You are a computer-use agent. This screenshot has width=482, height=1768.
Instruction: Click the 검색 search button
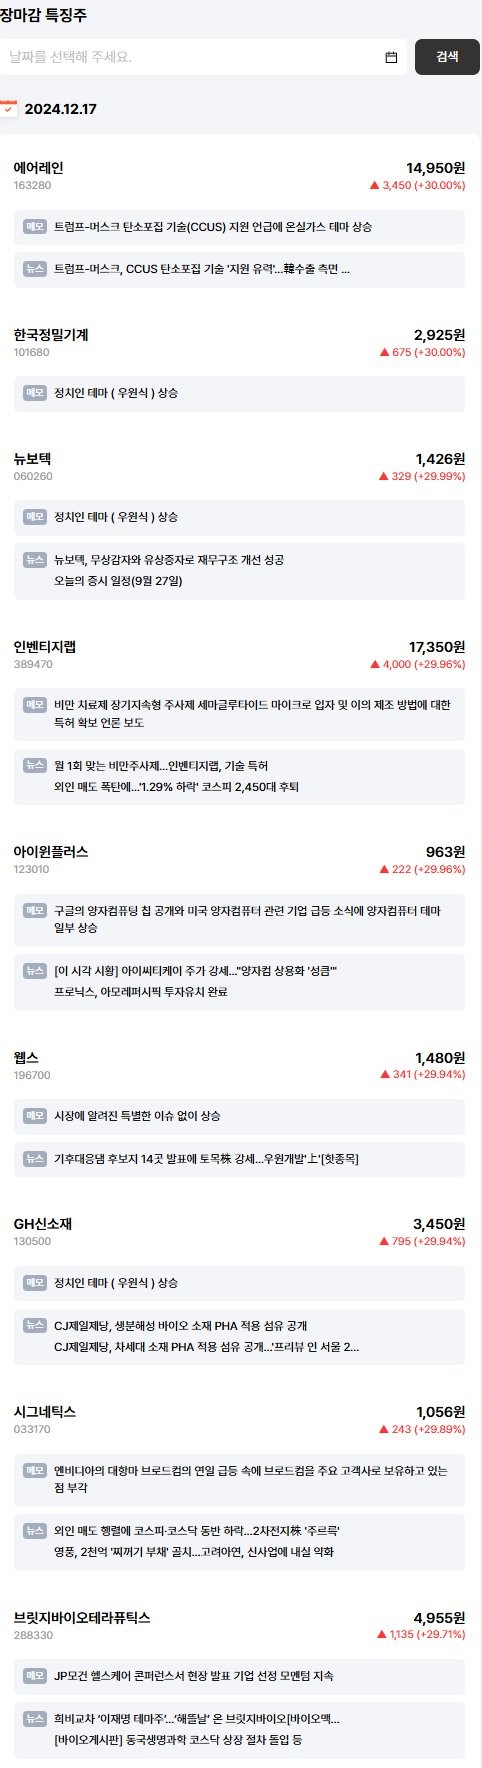447,57
